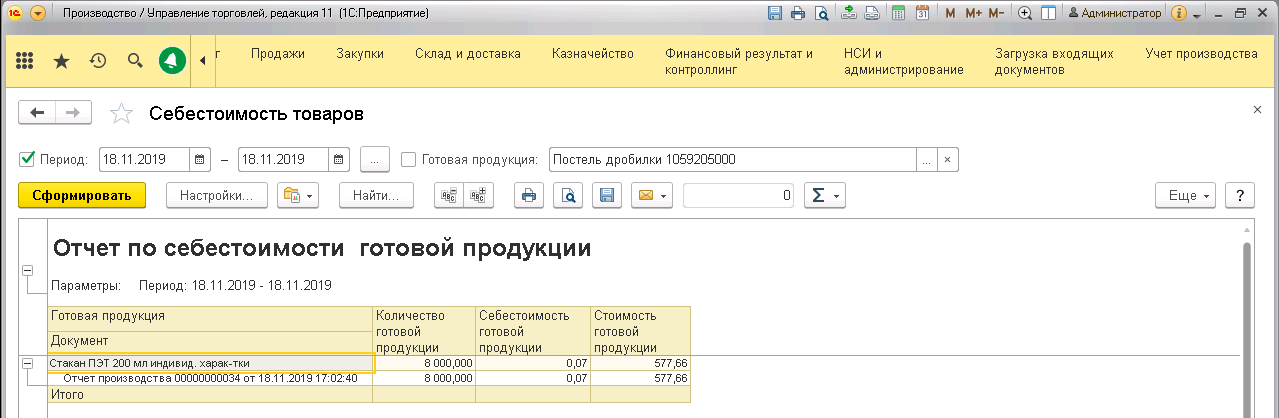Viewport: 1279px width, 418px height.
Task: Click the Сформировать button
Action: click(82, 196)
